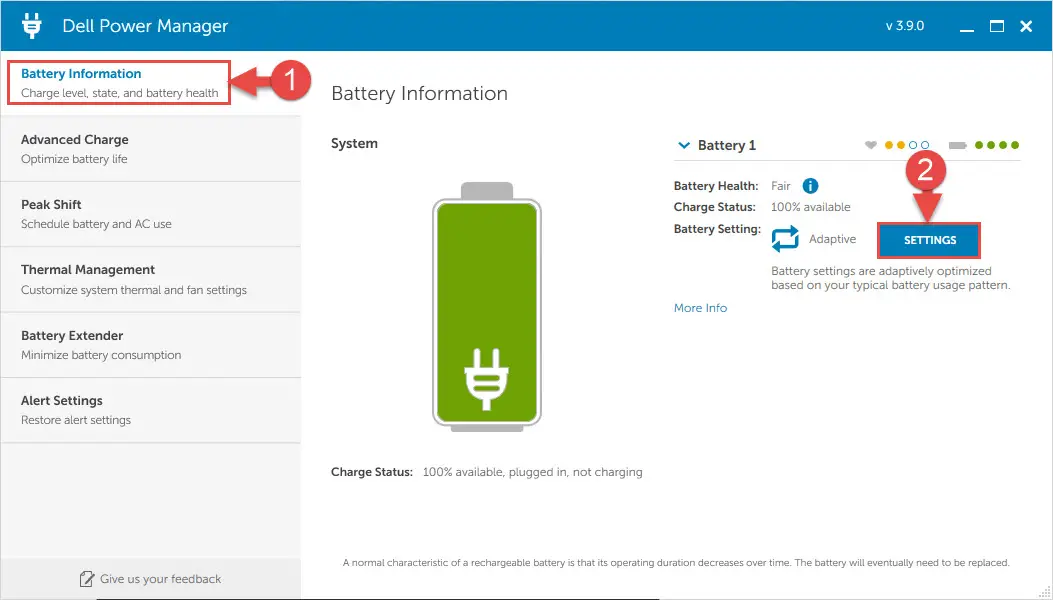
Task: Click the Adaptive mode cycle arrows icon
Action: tap(785, 239)
